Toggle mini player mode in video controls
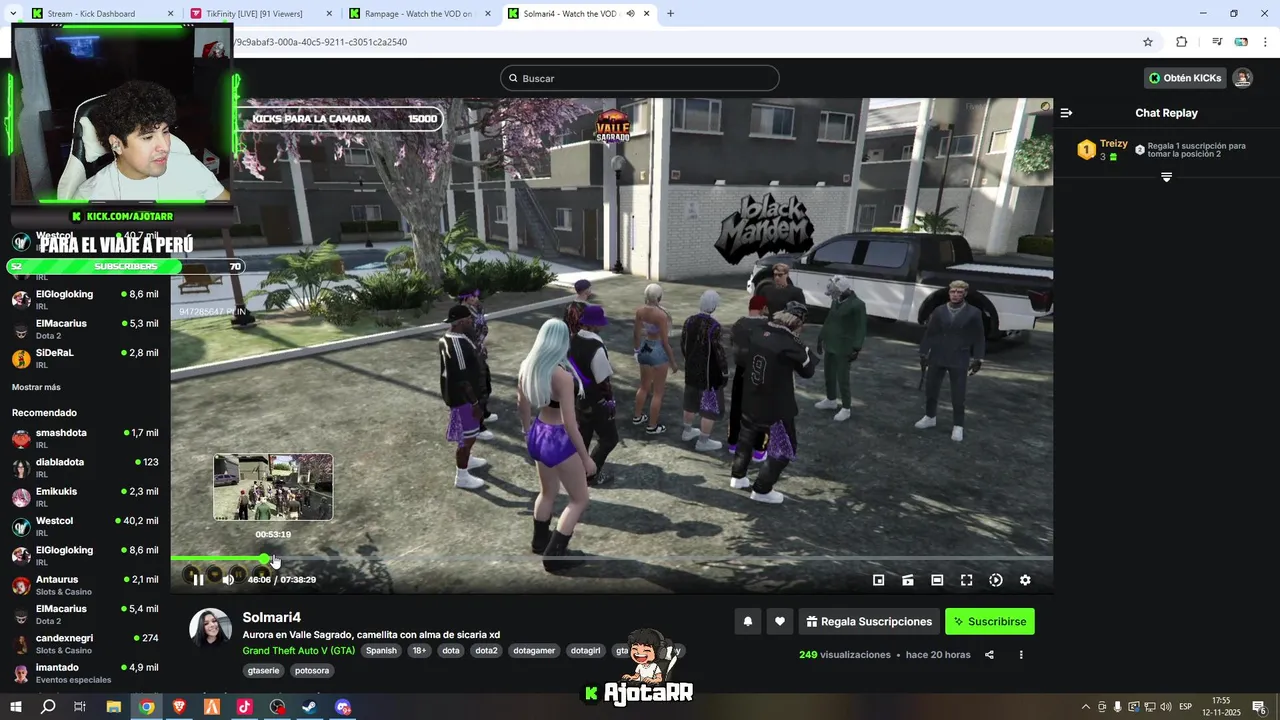Image resolution: width=1280 pixels, height=720 pixels. (x=878, y=580)
